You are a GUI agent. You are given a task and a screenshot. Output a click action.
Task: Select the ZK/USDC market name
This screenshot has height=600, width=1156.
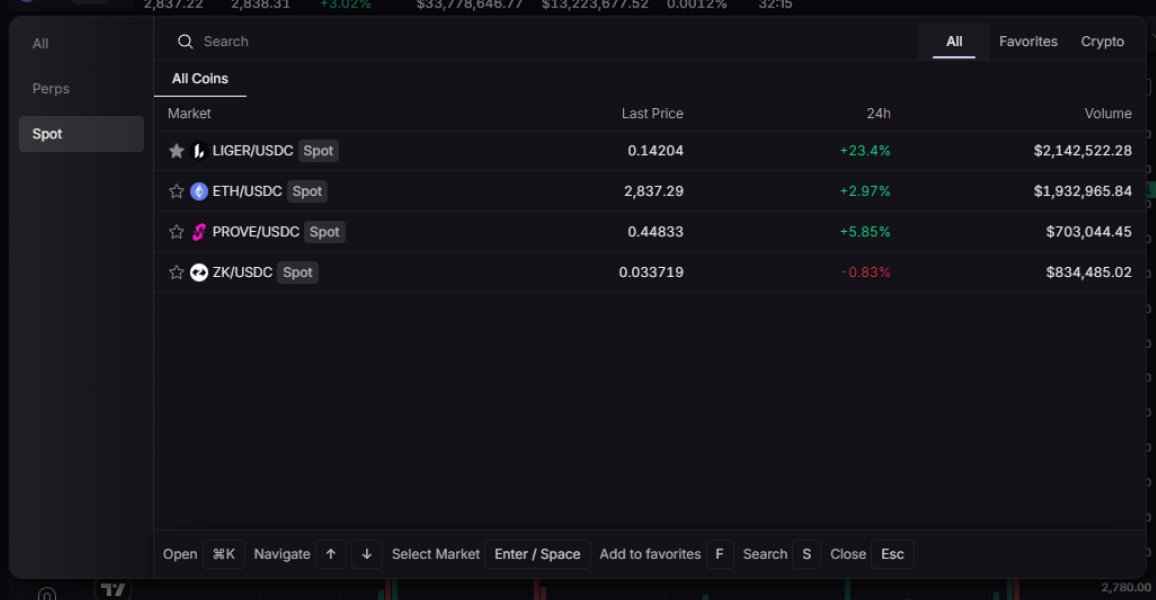click(243, 273)
